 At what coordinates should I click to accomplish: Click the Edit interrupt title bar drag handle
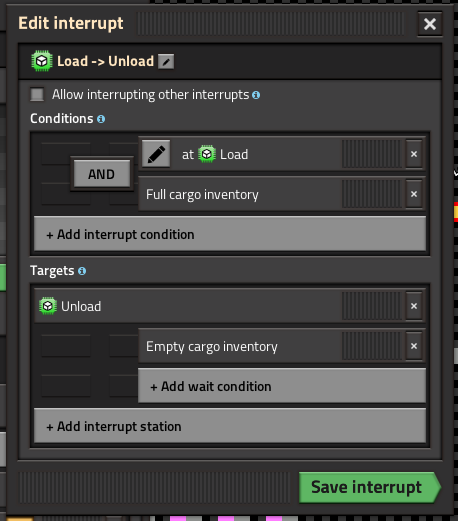(271, 24)
